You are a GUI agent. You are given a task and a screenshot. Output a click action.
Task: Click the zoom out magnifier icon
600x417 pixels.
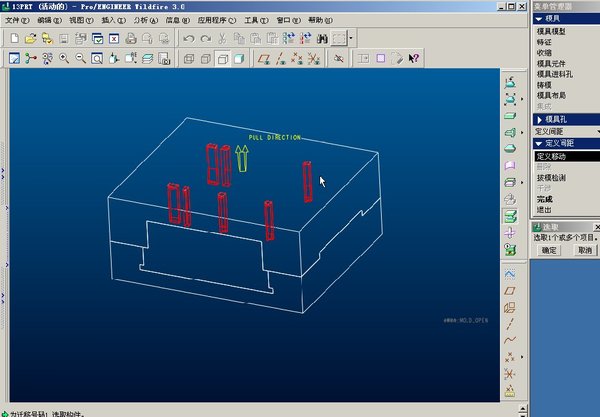(x=80, y=58)
